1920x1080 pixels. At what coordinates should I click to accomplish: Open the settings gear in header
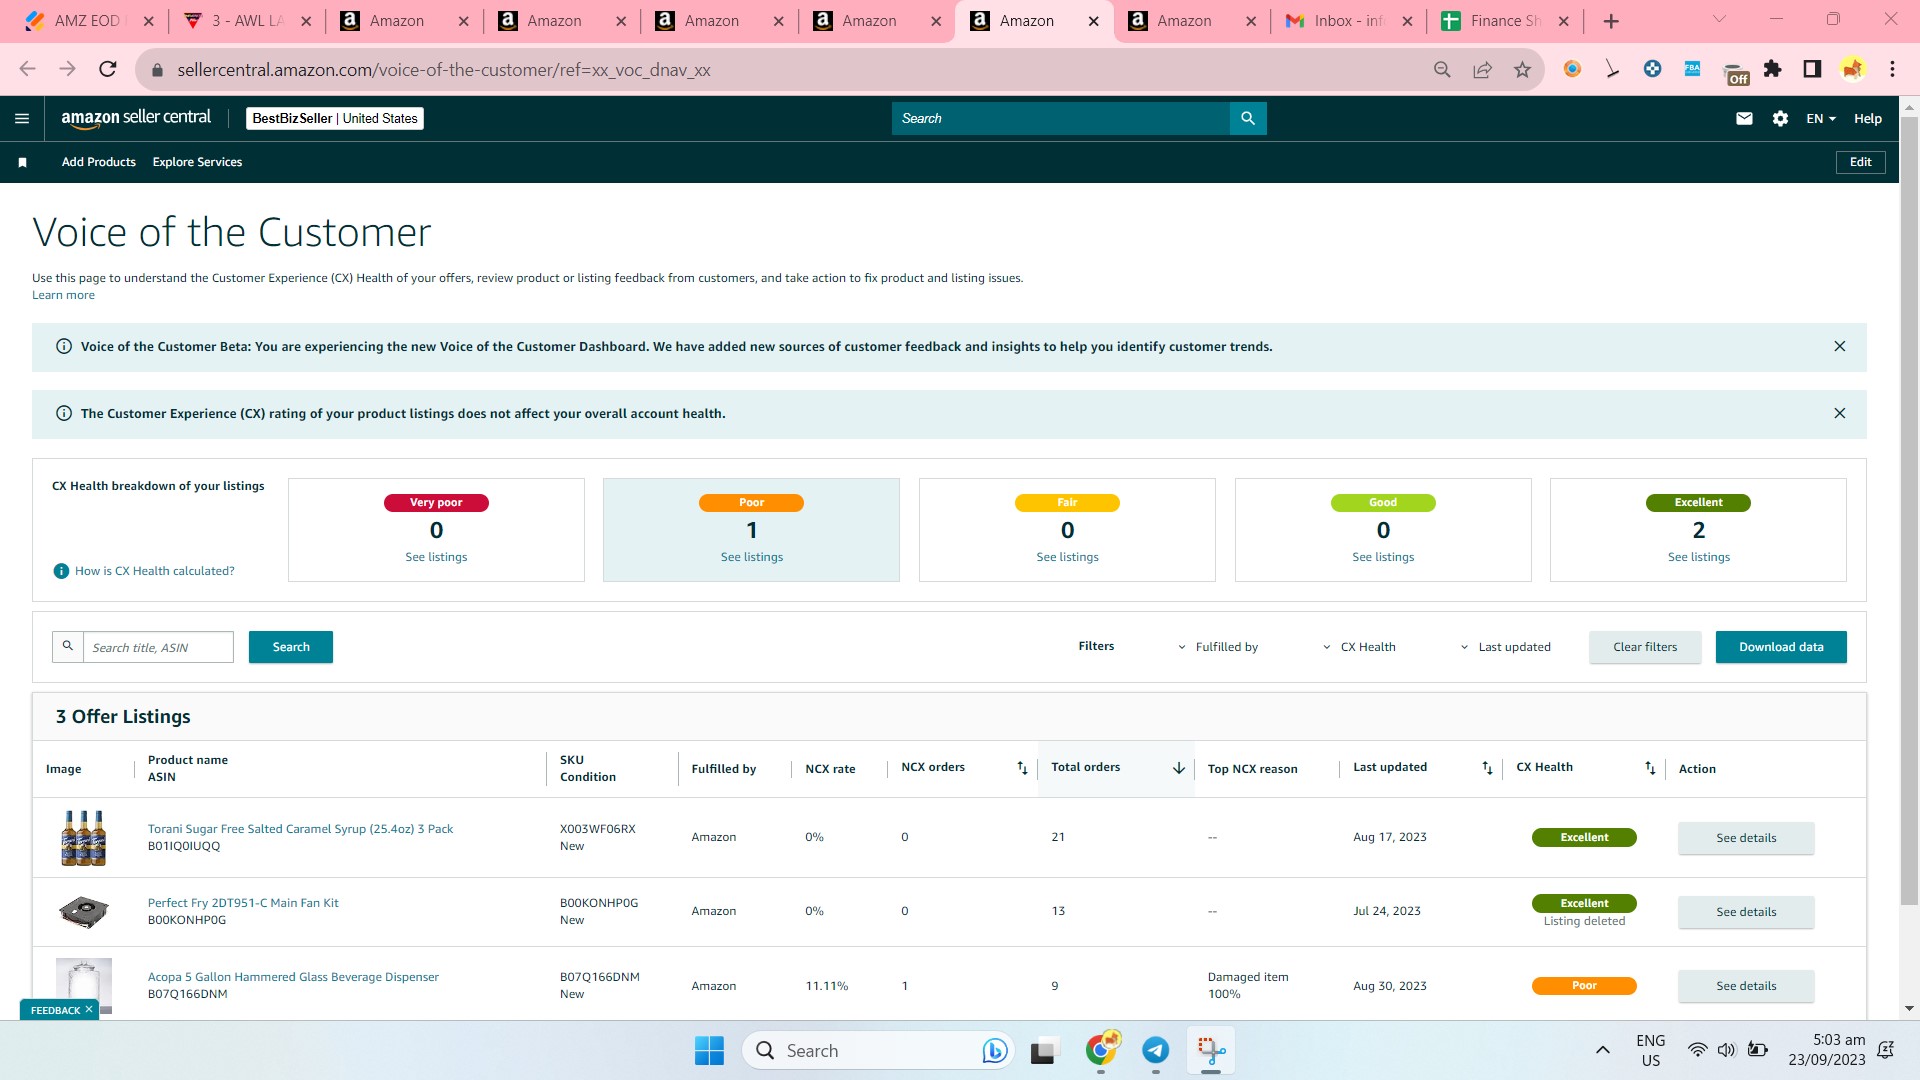pos(1780,118)
